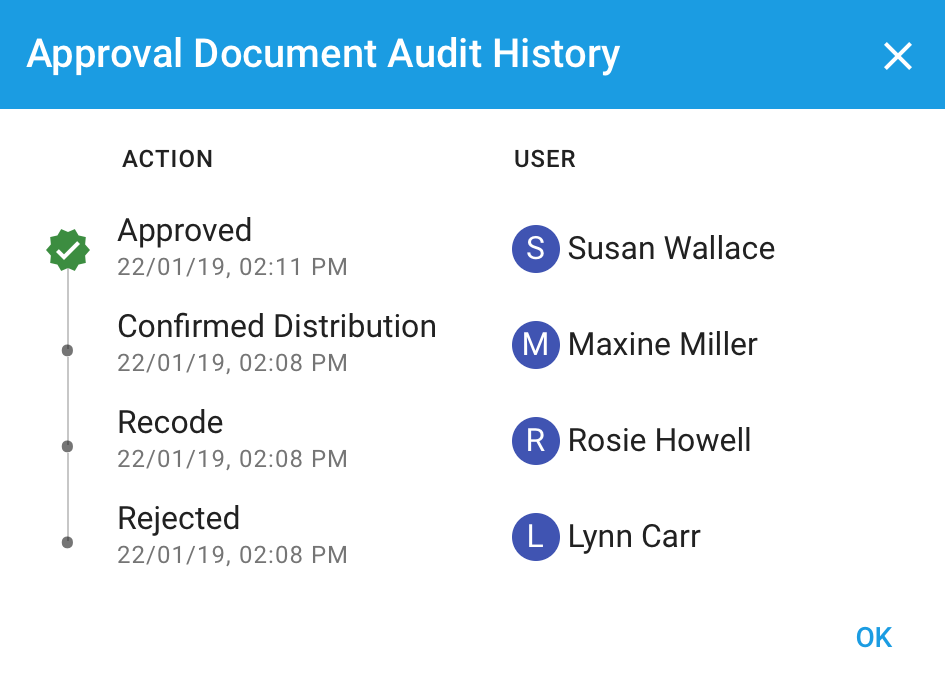This screenshot has height=684, width=945.
Task: Select Maxine Miller's avatar icon
Action: (x=536, y=345)
